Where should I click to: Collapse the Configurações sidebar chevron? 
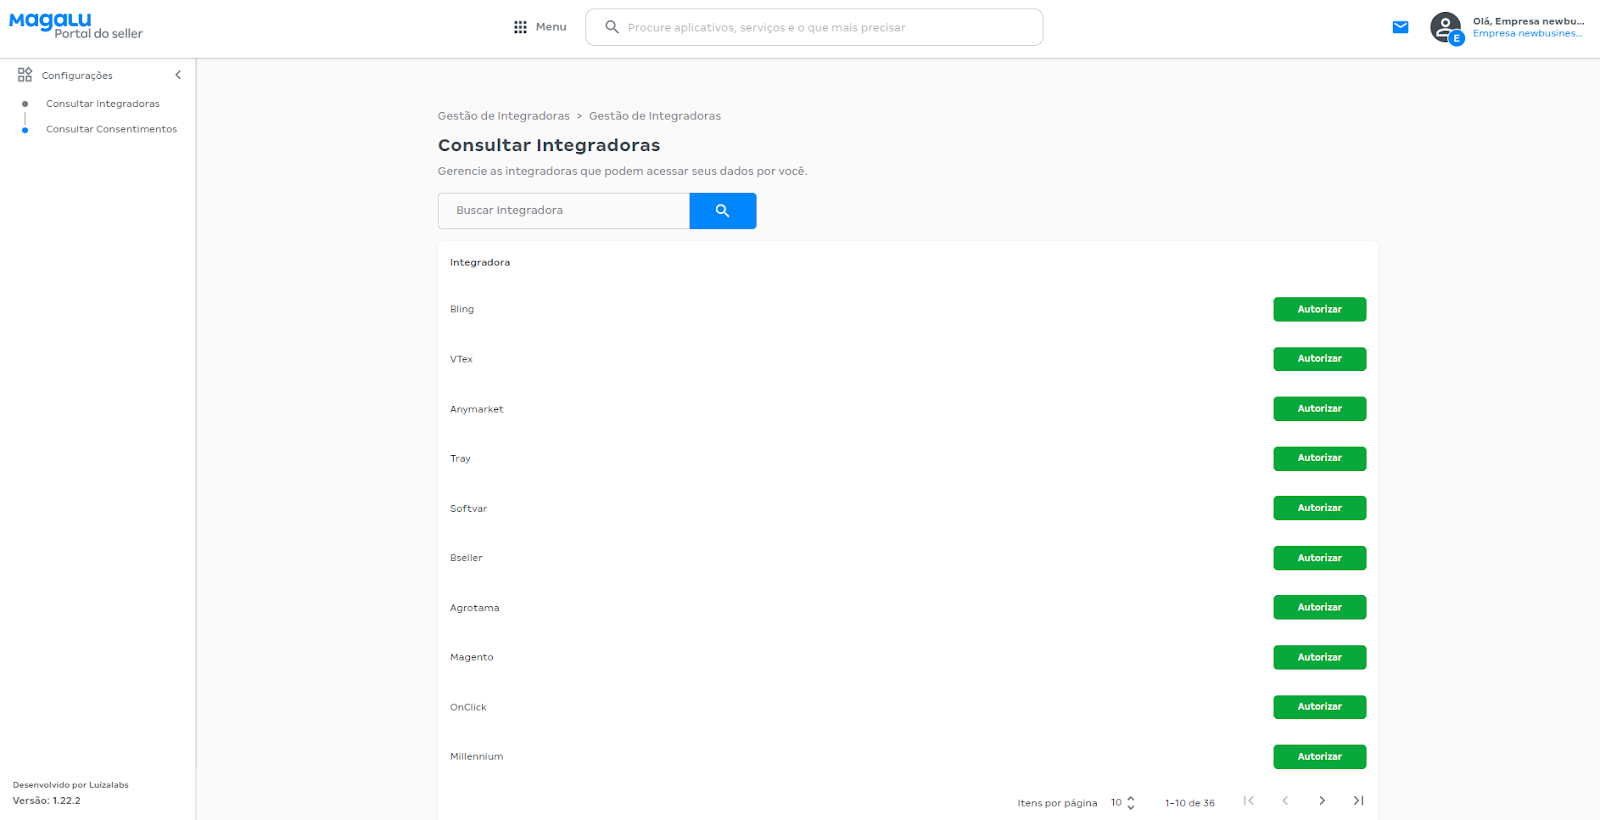178,75
